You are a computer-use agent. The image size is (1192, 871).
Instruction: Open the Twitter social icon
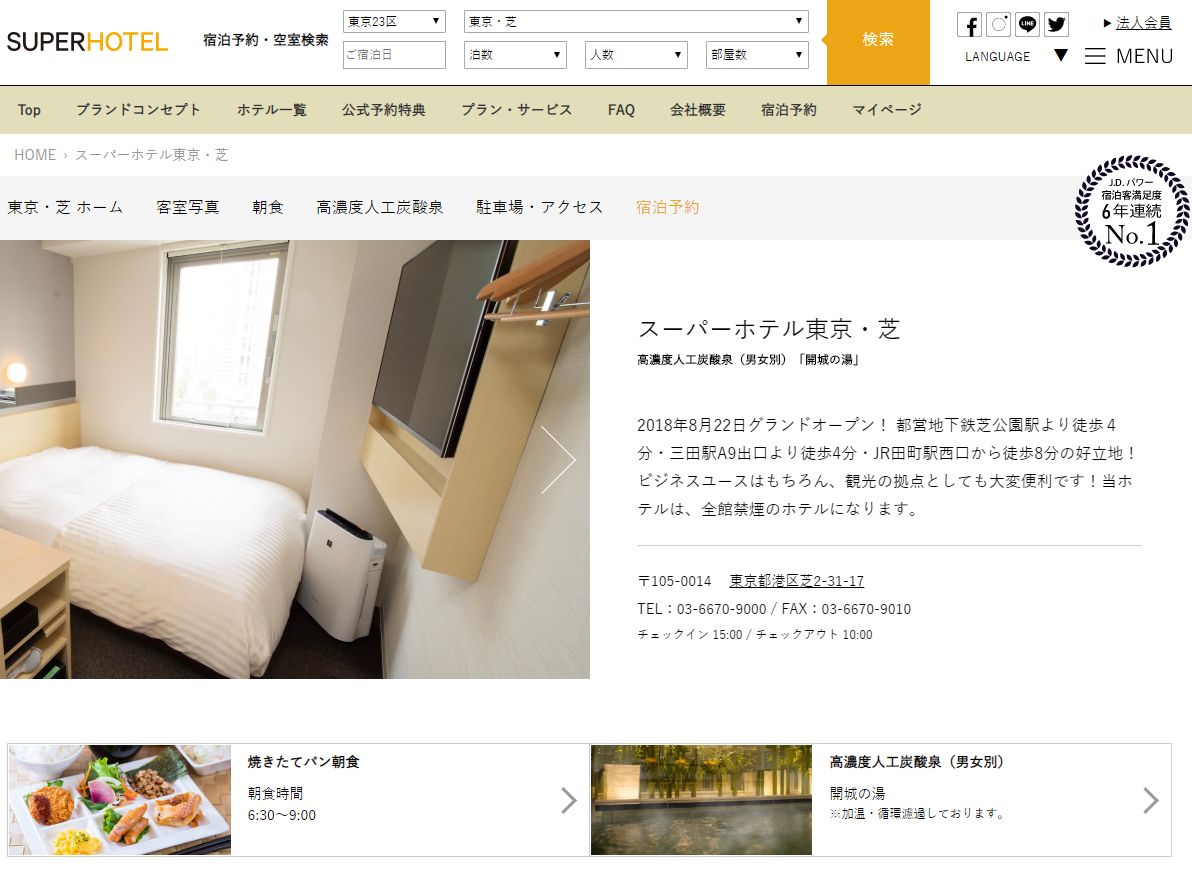point(1056,24)
